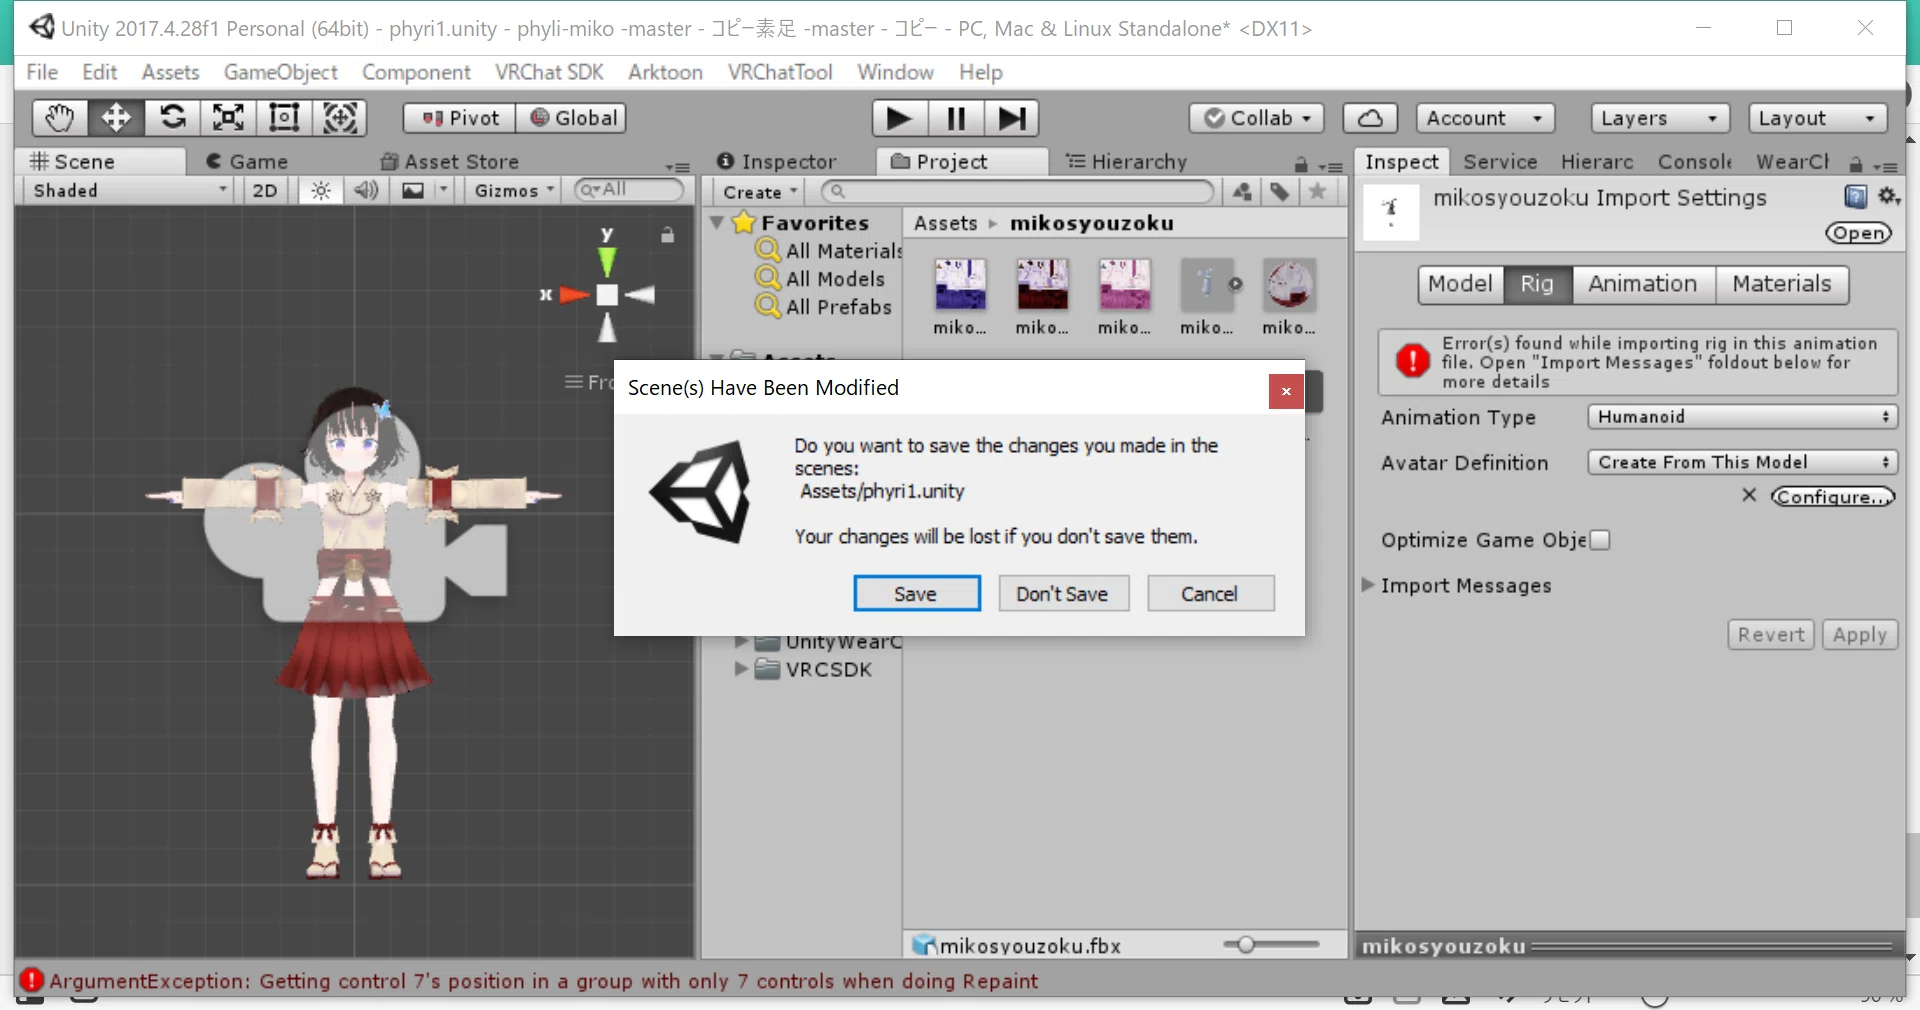
Task: Click the Step frame button
Action: pos(1012,118)
